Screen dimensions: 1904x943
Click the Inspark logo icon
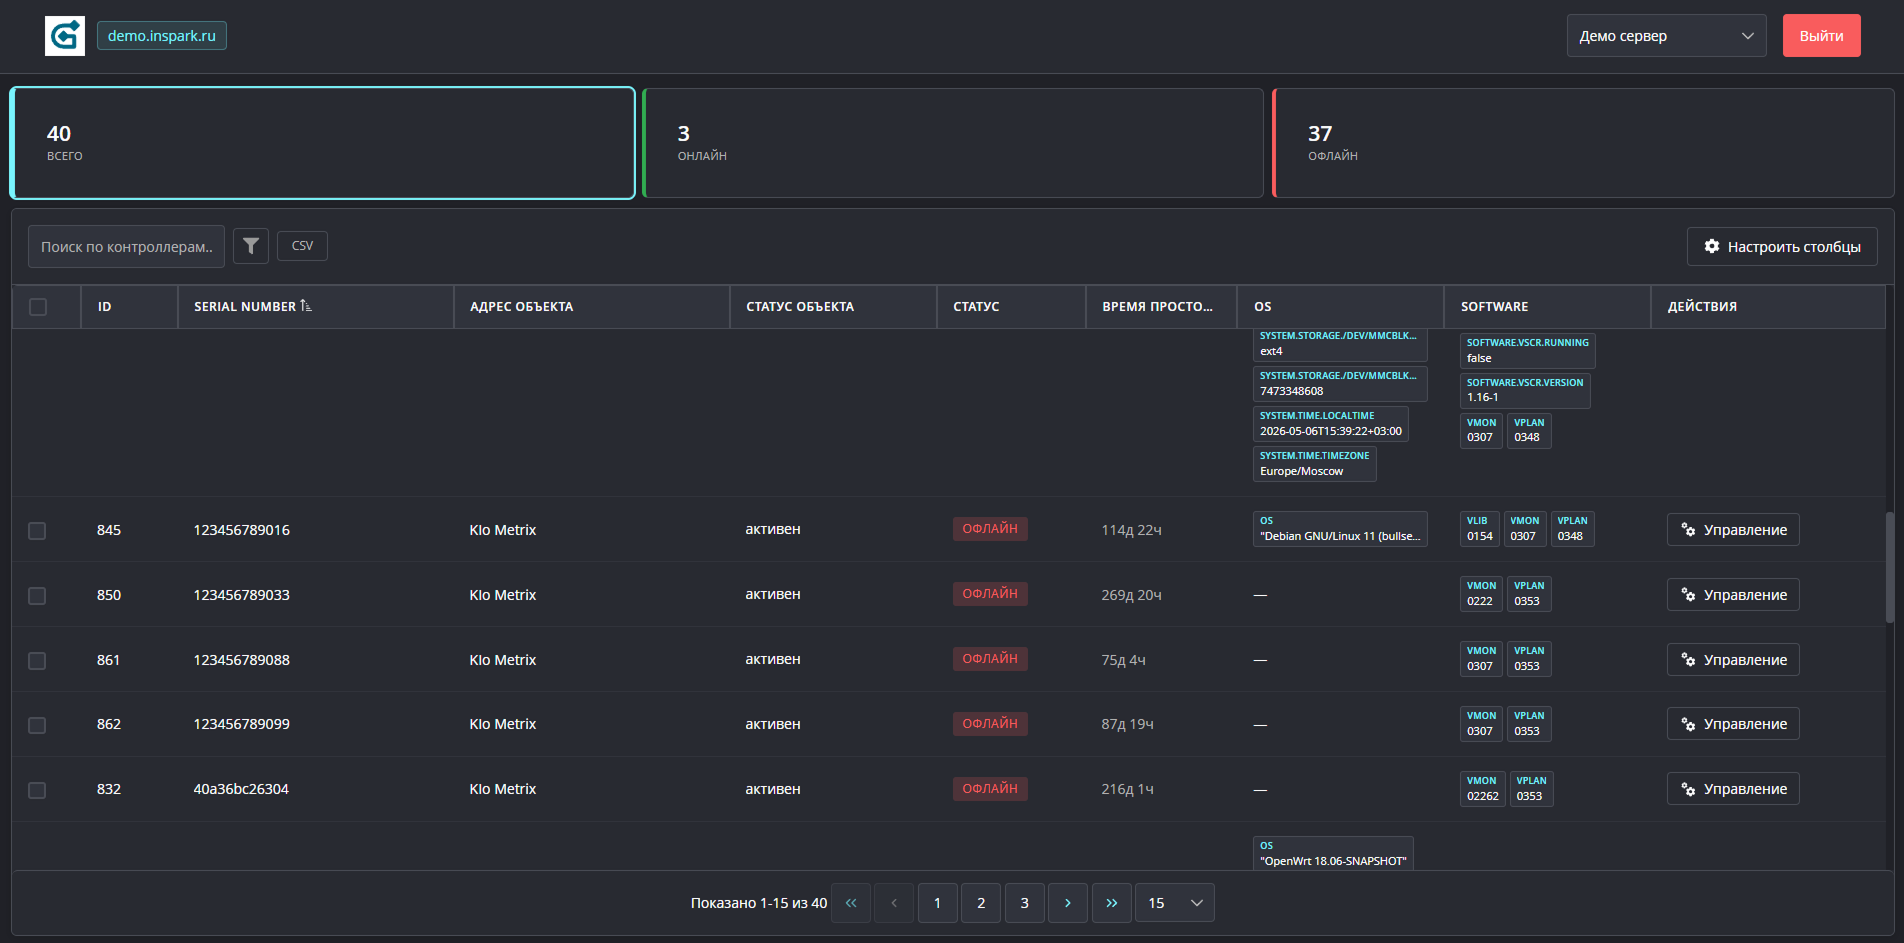tap(65, 36)
